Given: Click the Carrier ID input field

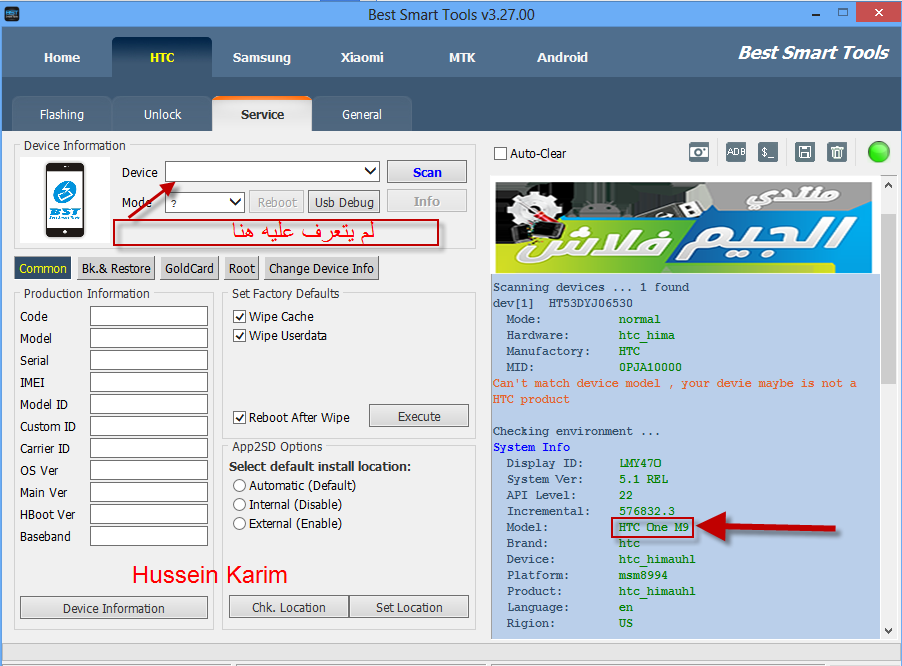Looking at the screenshot, I should pyautogui.click(x=149, y=448).
